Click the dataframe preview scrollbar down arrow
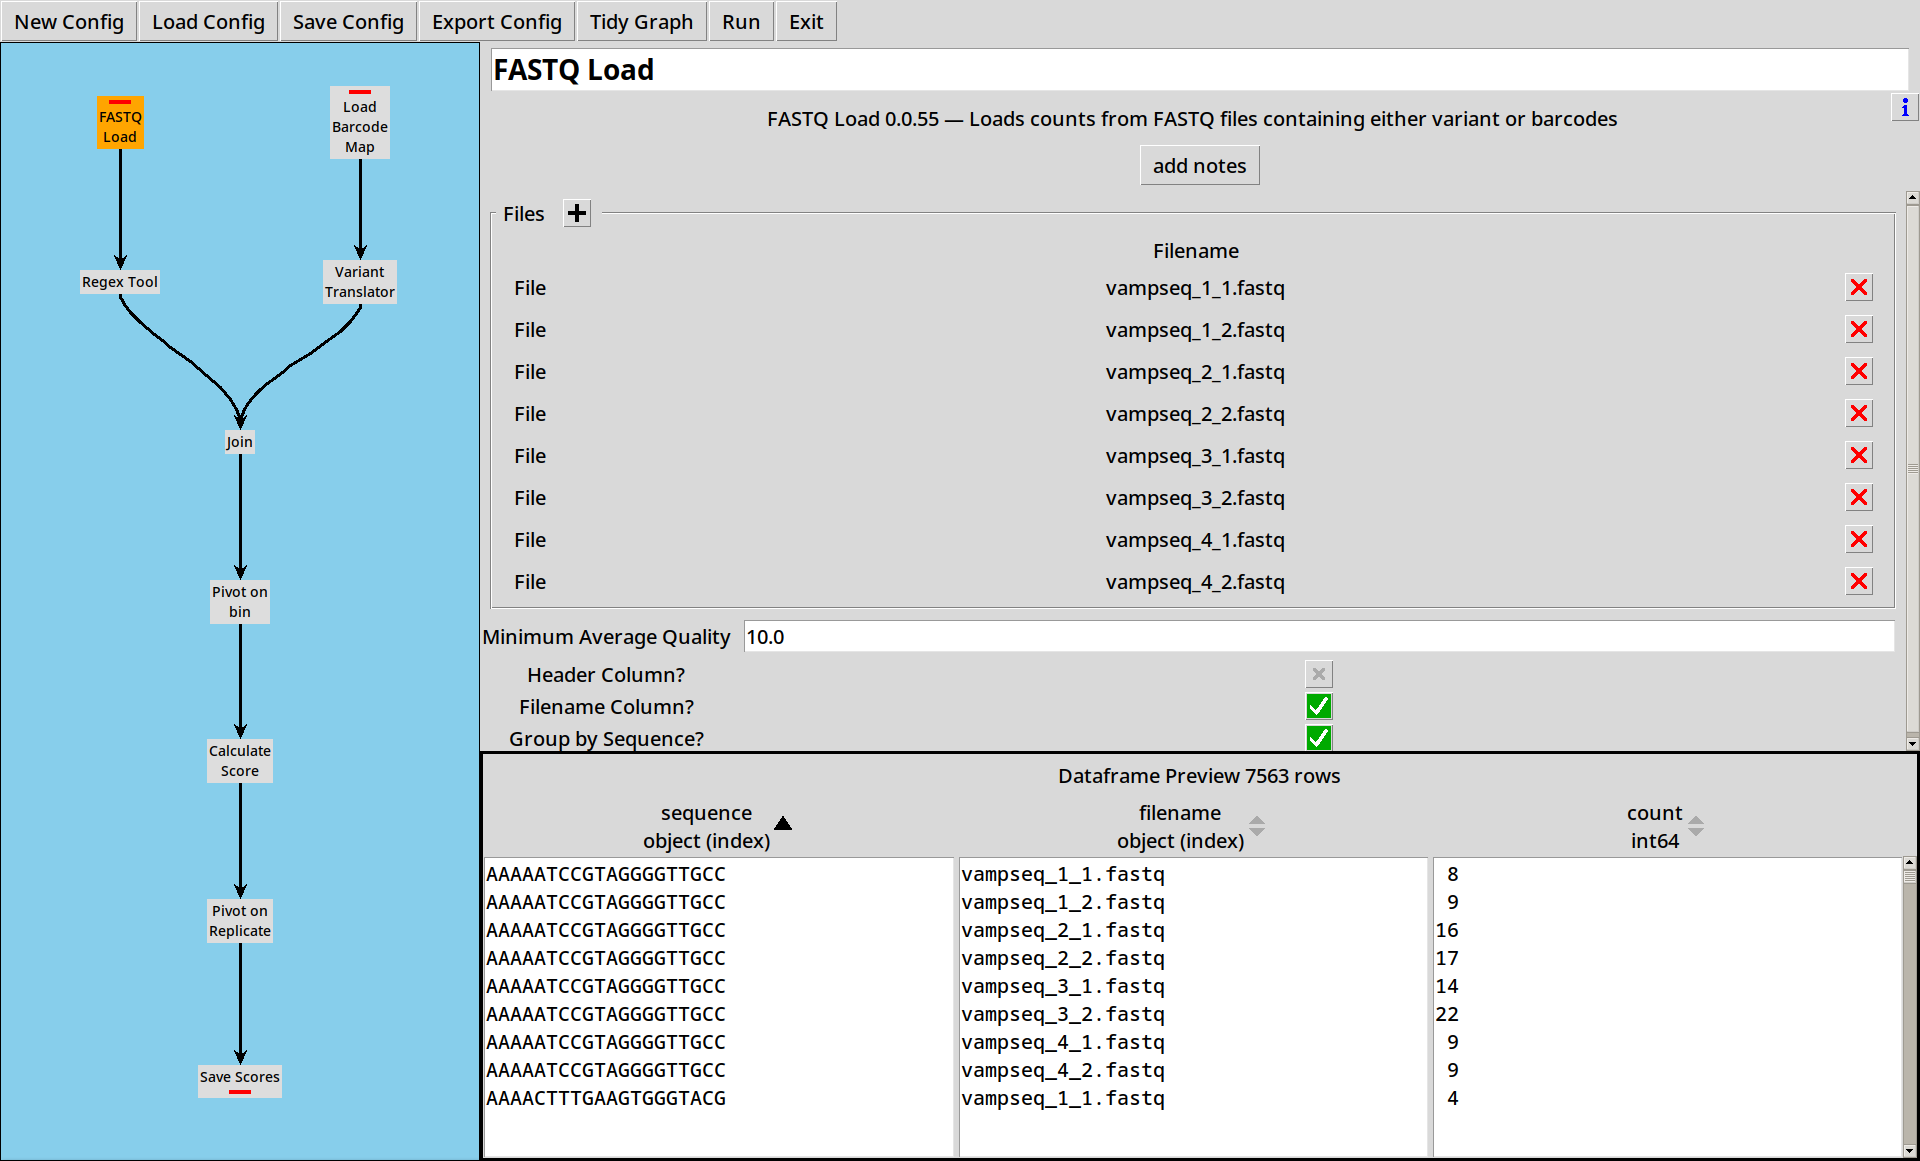1920x1161 pixels. (x=1910, y=1151)
